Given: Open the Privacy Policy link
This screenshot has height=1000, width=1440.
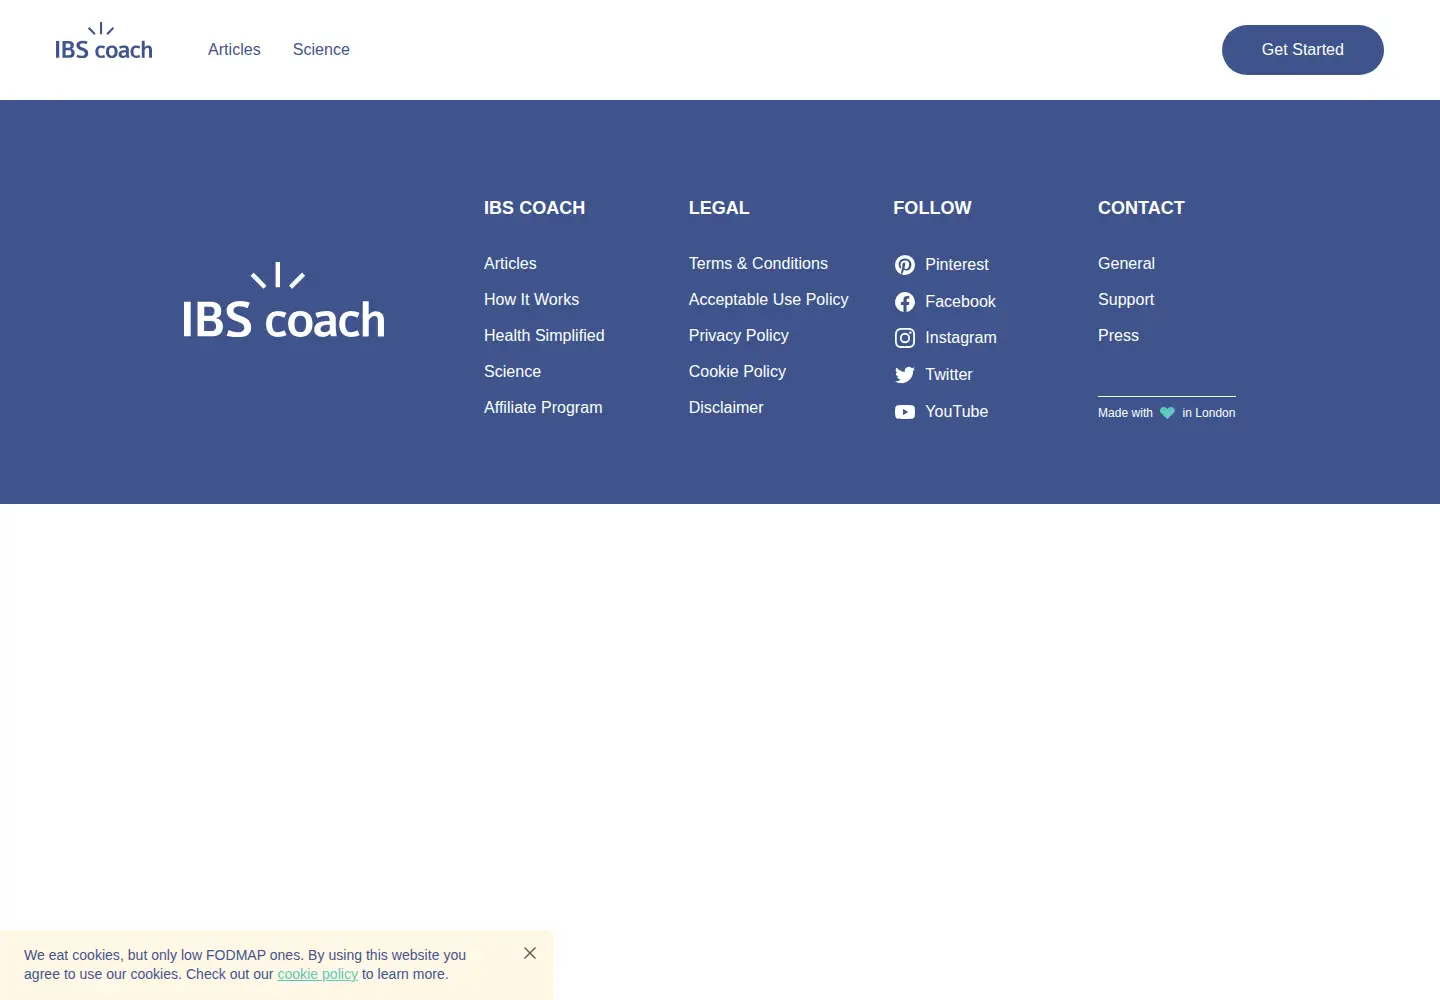Looking at the screenshot, I should point(738,335).
